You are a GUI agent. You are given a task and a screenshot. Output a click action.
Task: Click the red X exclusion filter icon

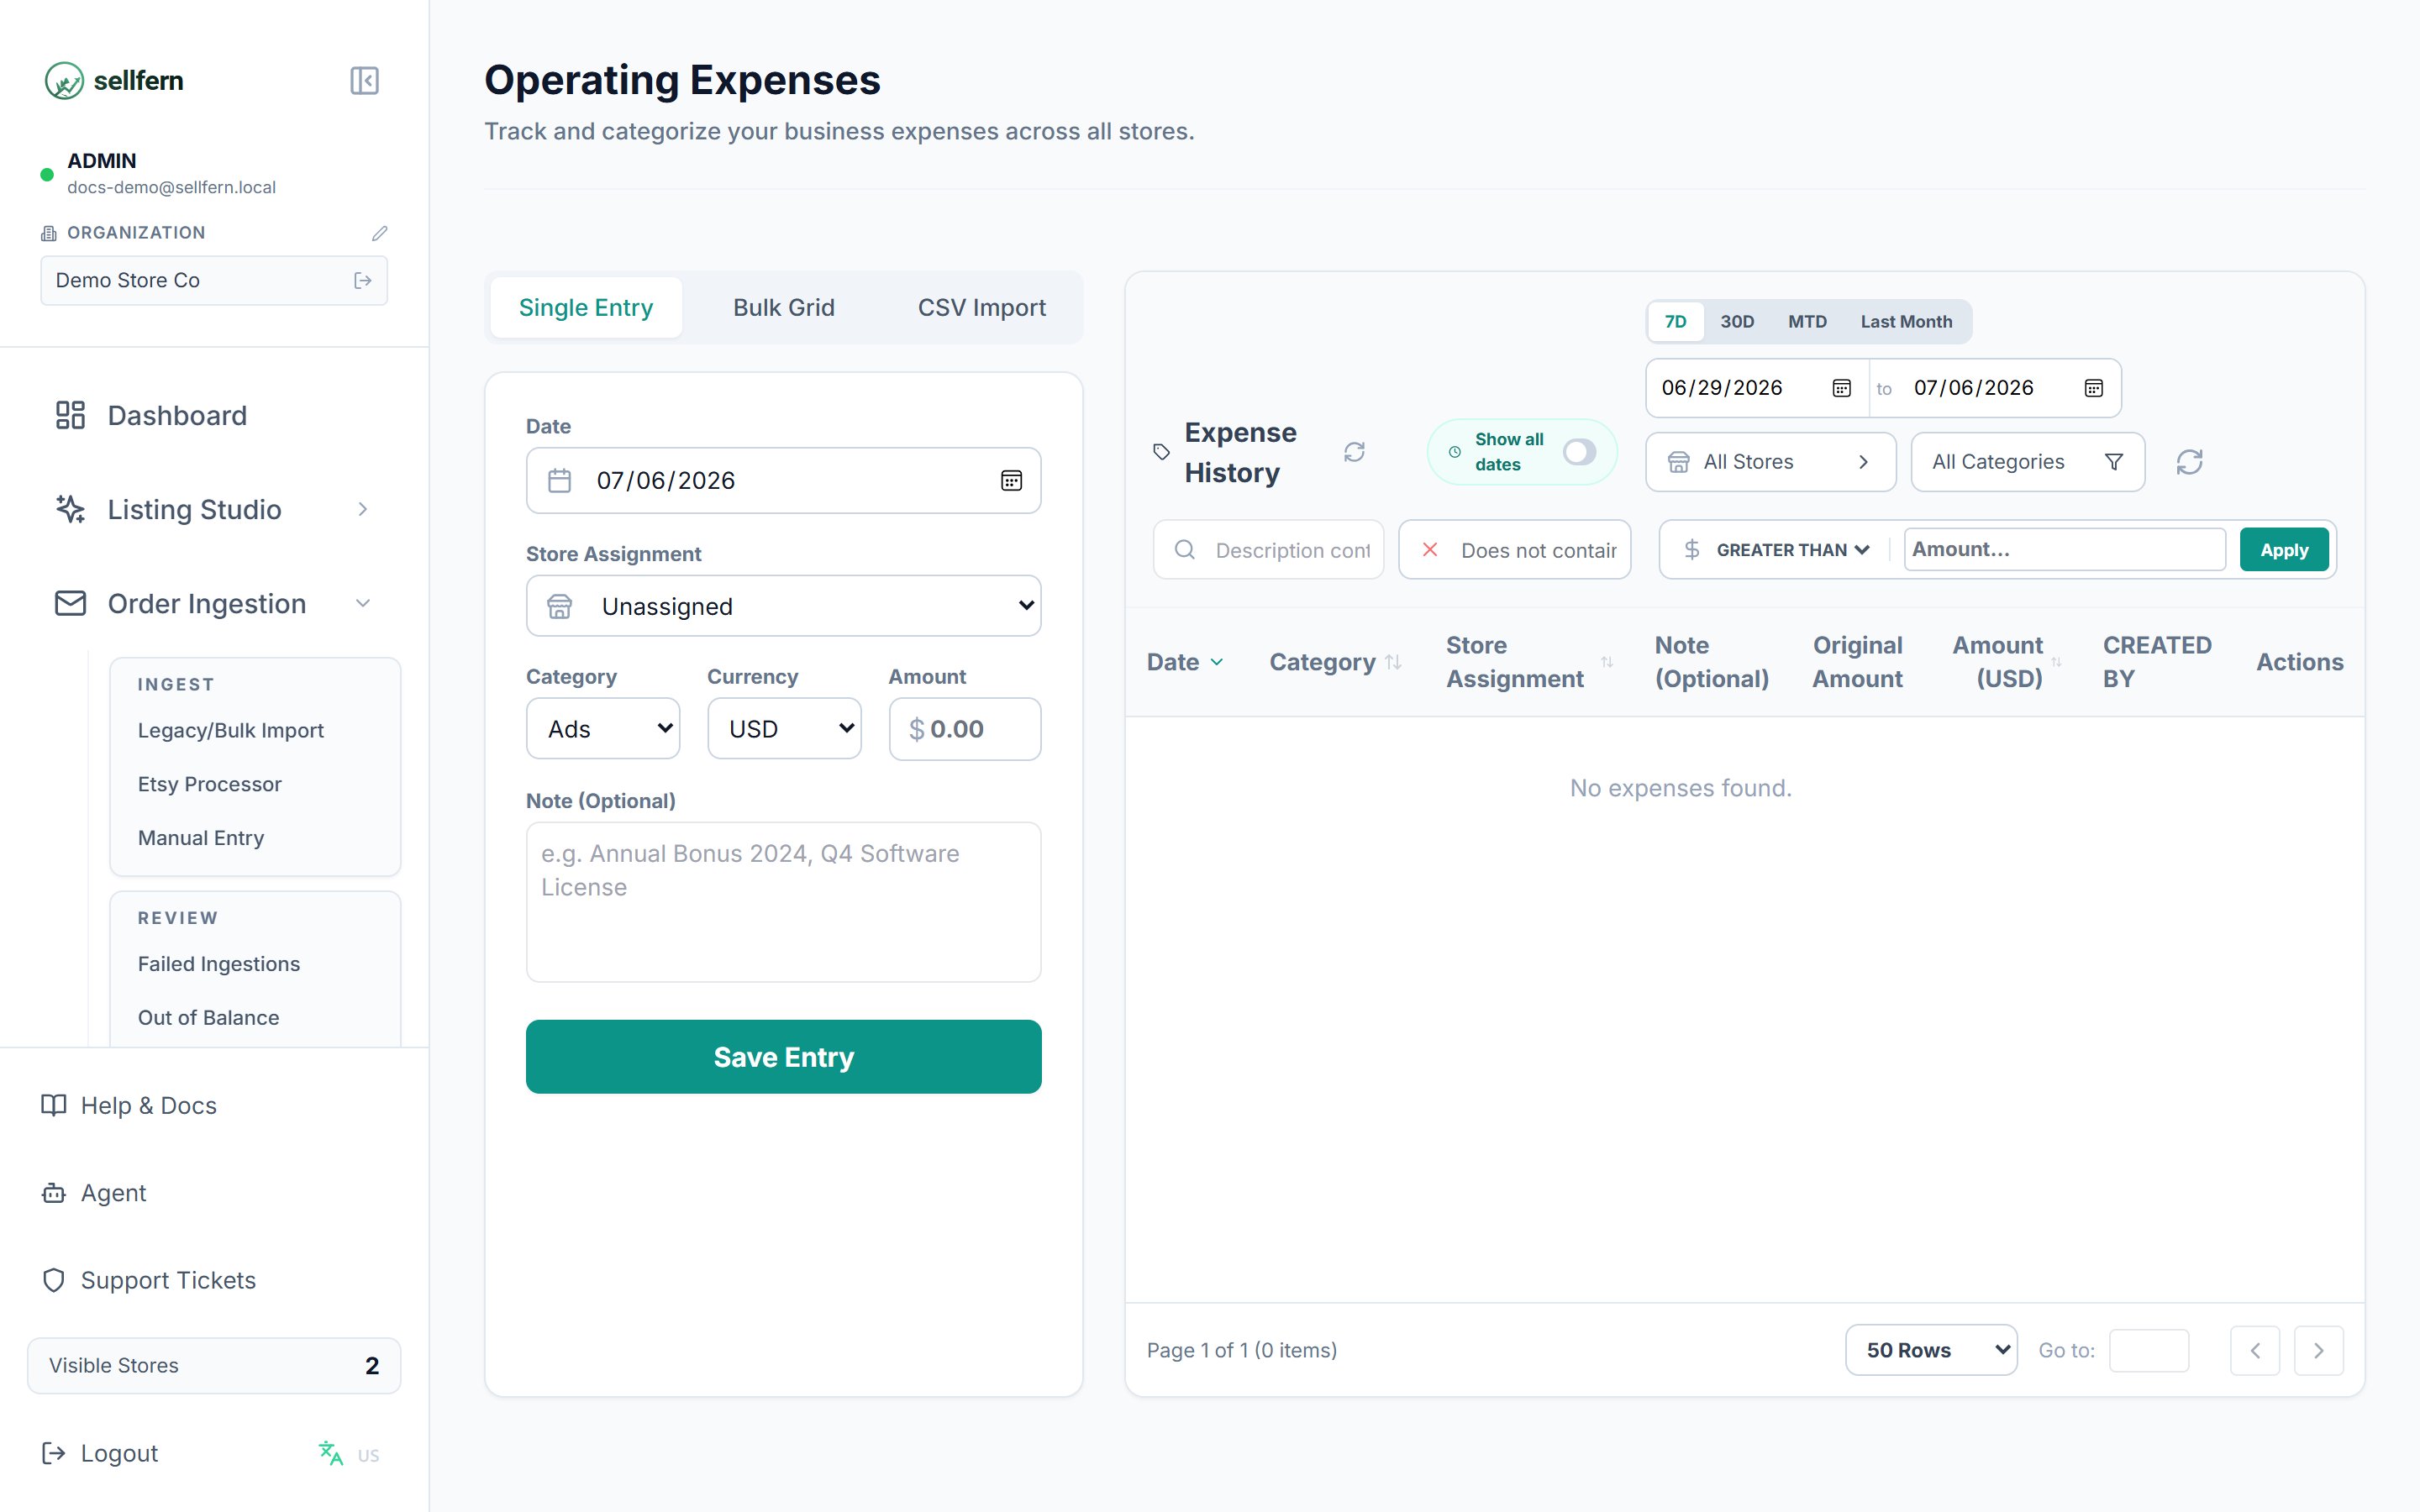click(1430, 550)
